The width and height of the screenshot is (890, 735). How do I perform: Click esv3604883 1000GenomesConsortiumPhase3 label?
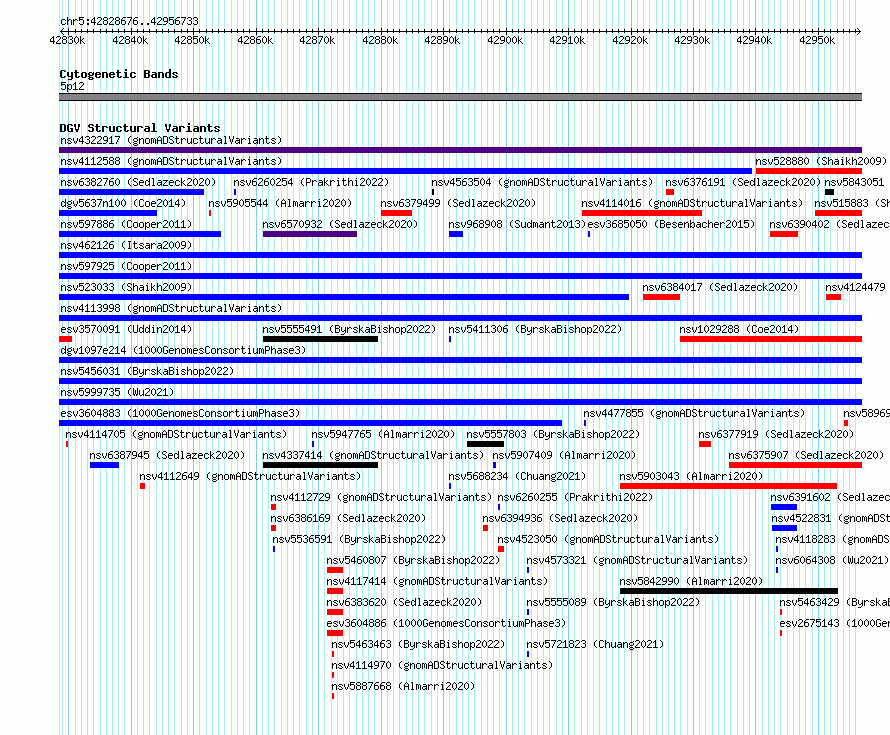(180, 413)
